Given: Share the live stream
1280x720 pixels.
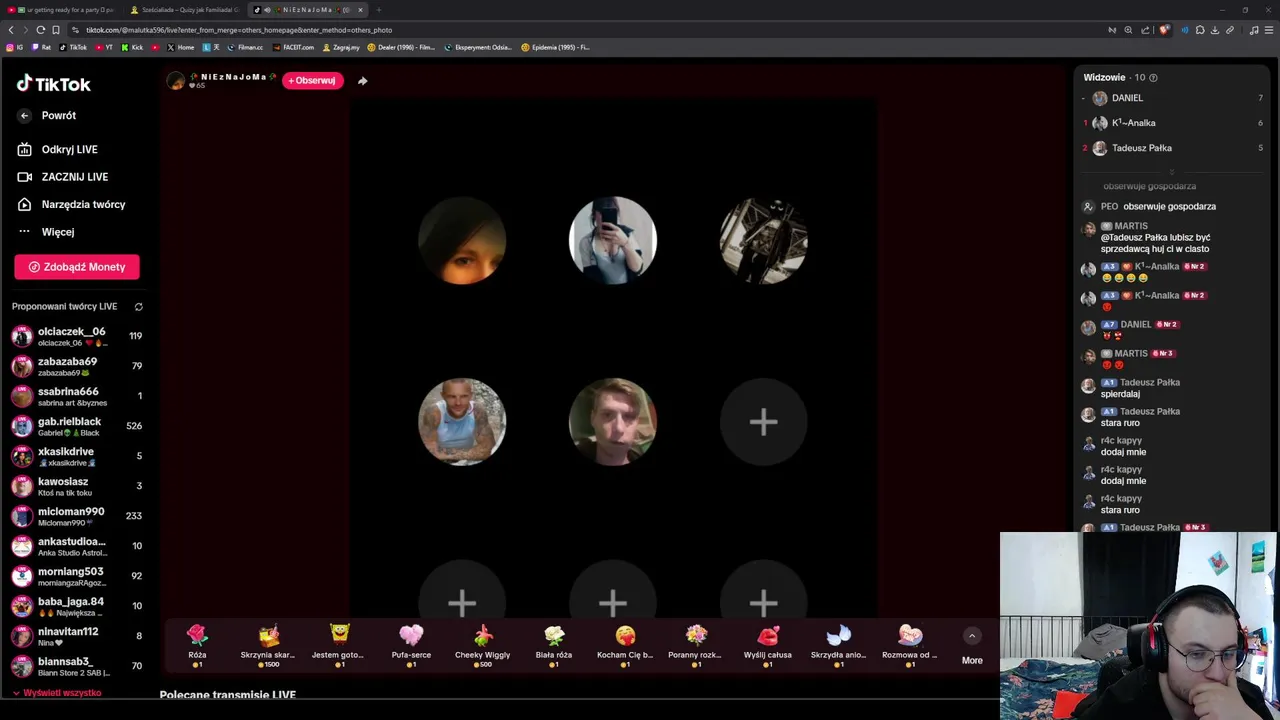Looking at the screenshot, I should tap(362, 81).
